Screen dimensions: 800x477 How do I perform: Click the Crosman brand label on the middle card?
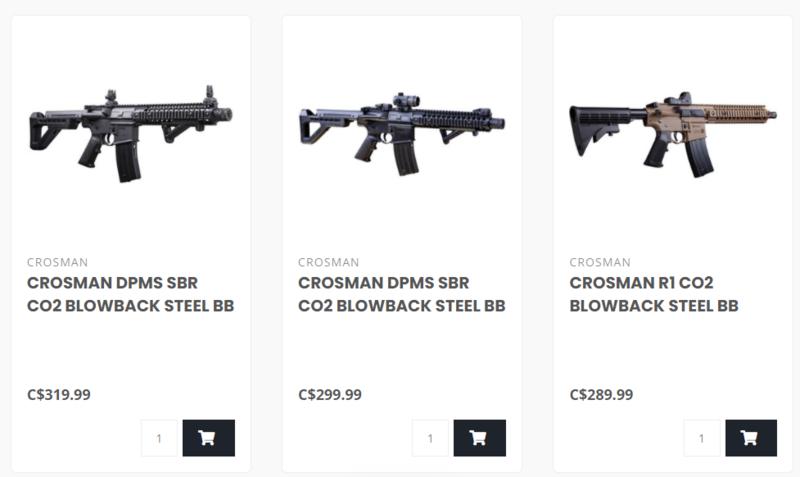point(328,262)
